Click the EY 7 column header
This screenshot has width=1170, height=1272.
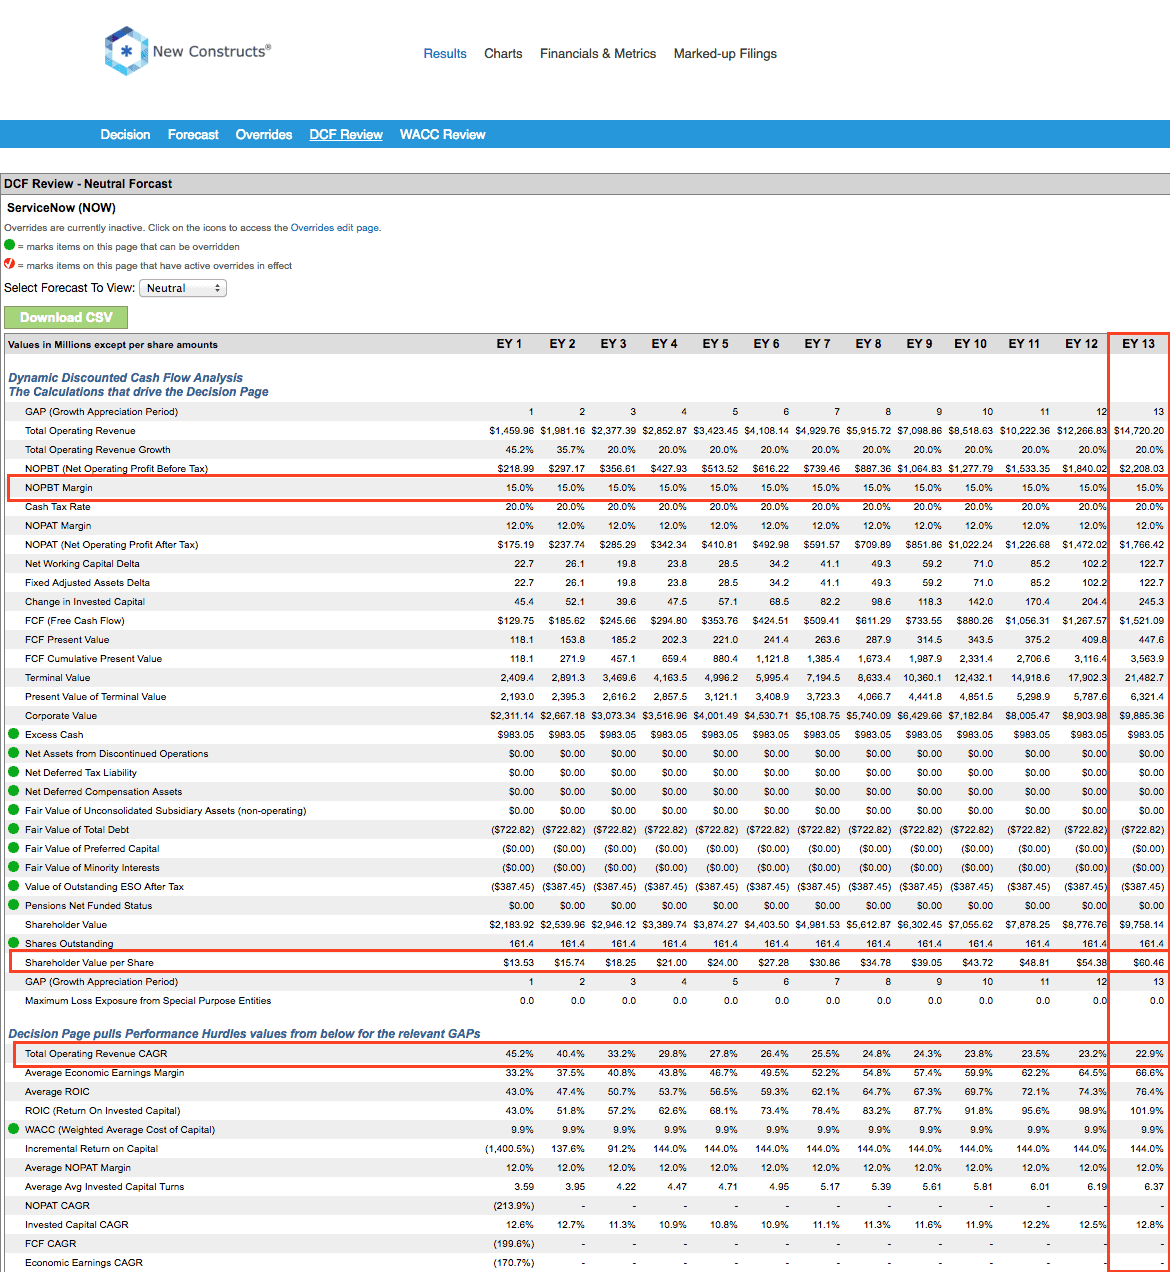pyautogui.click(x=818, y=343)
